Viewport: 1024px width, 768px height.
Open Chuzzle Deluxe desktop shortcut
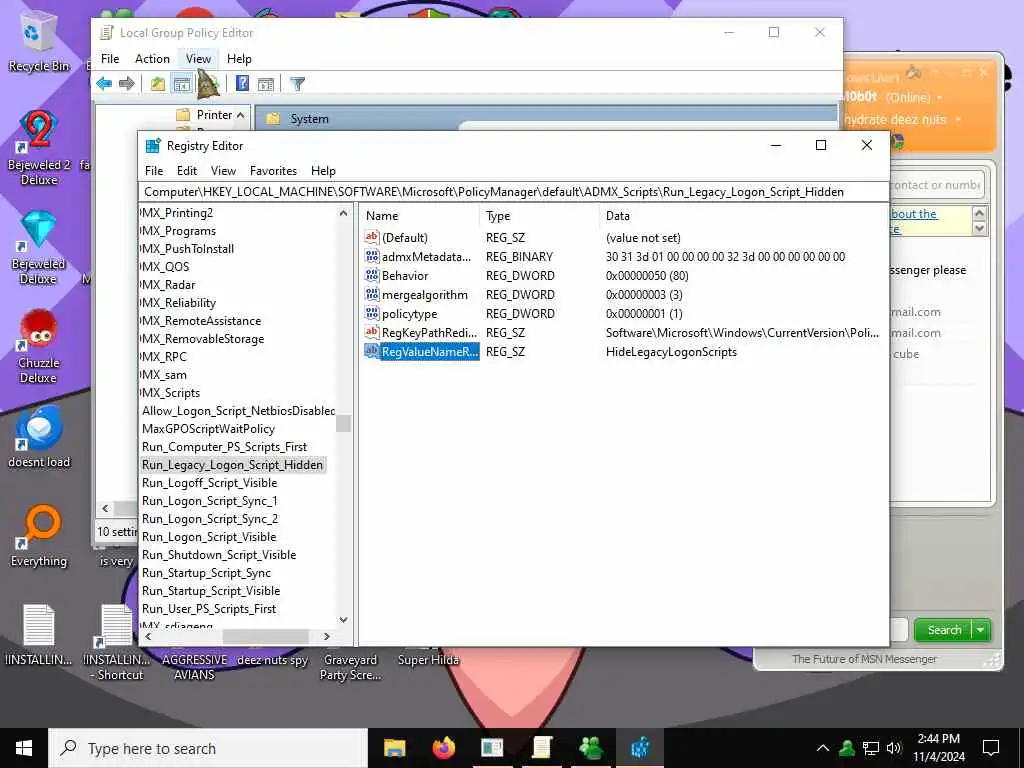(39, 346)
